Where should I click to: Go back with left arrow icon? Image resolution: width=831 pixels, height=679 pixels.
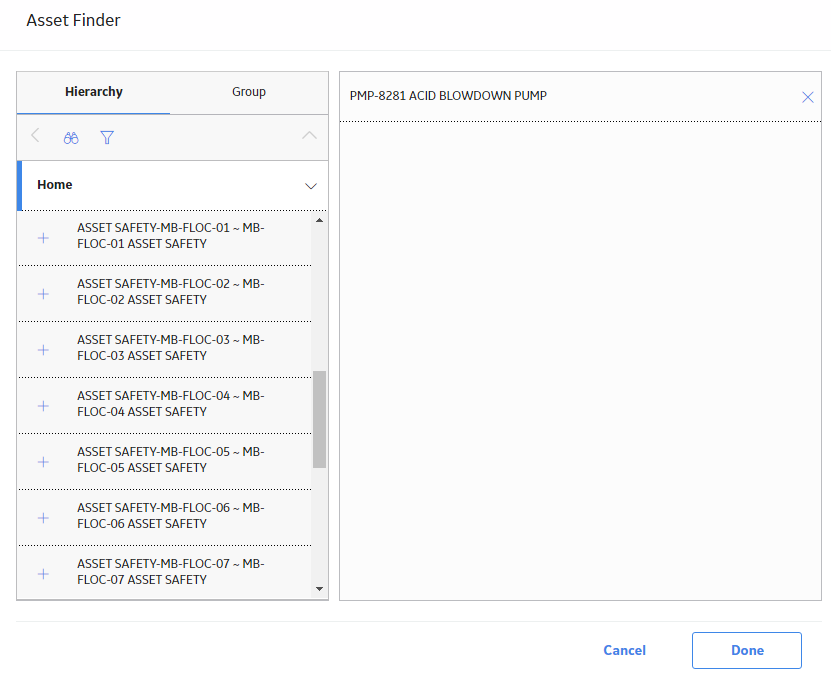tap(36, 136)
